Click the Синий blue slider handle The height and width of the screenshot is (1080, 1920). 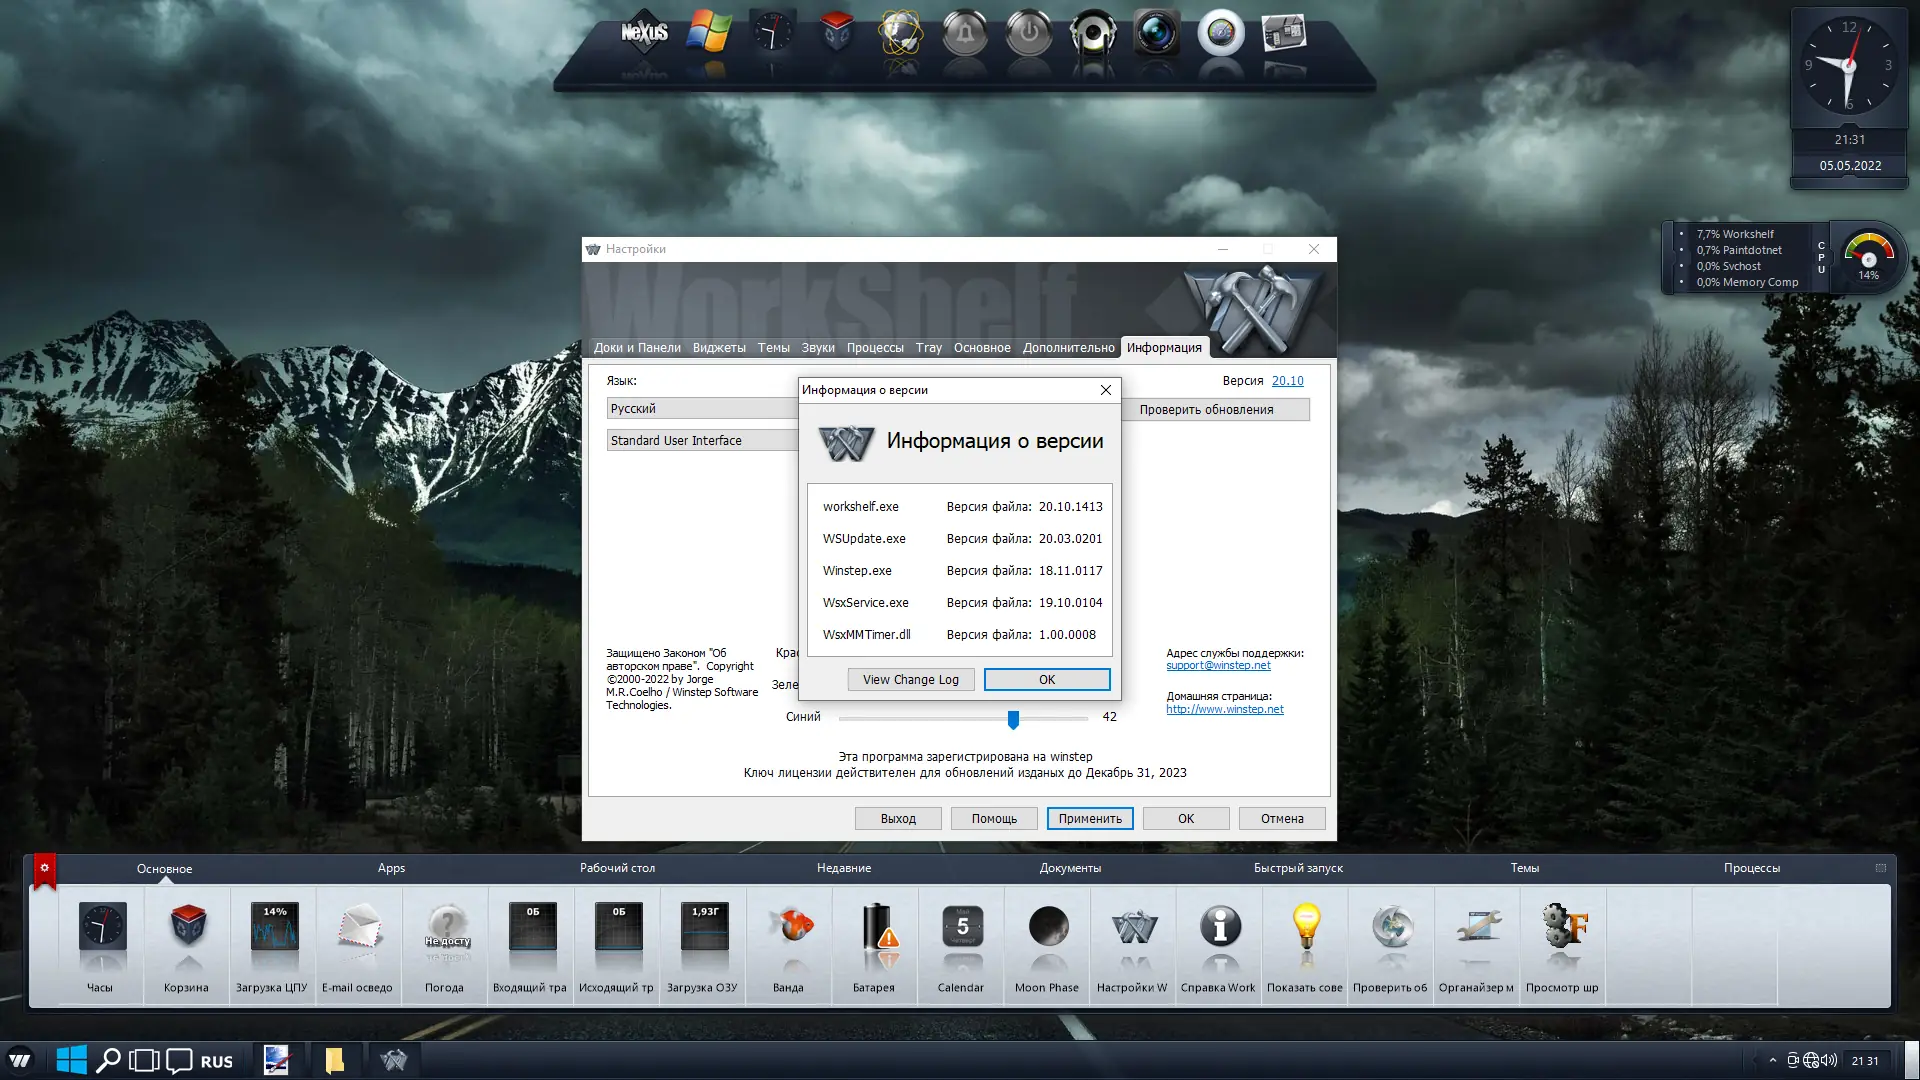point(1013,718)
